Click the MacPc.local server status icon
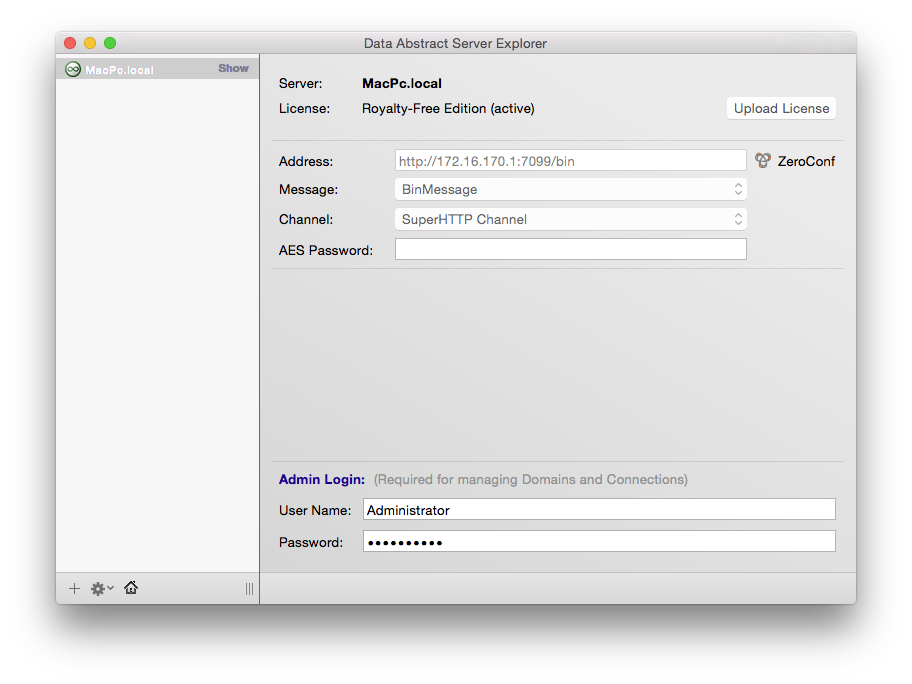Screen dimensions: 912x684 [73, 70]
